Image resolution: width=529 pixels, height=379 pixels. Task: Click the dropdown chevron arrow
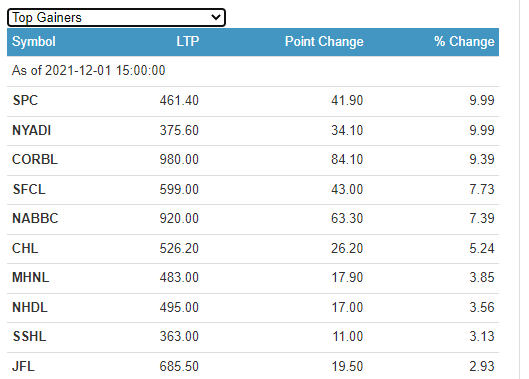(x=216, y=17)
